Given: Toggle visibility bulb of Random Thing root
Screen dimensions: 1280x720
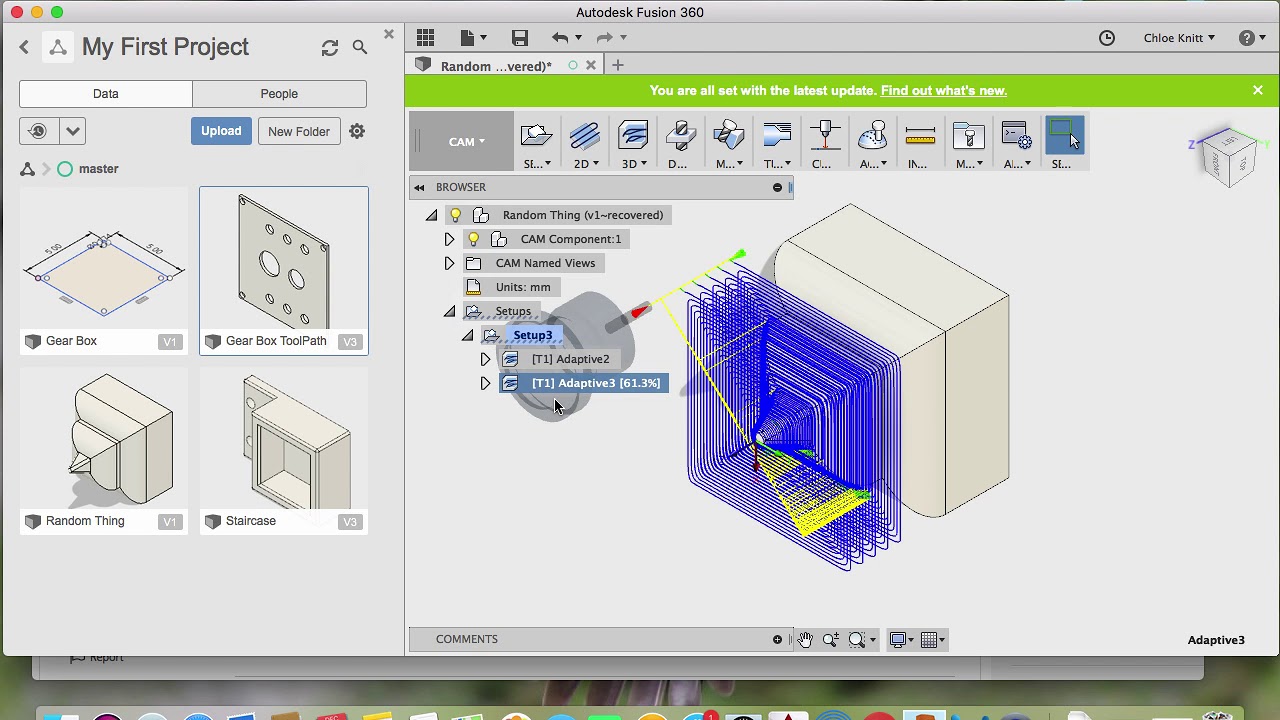Looking at the screenshot, I should pos(456,215).
